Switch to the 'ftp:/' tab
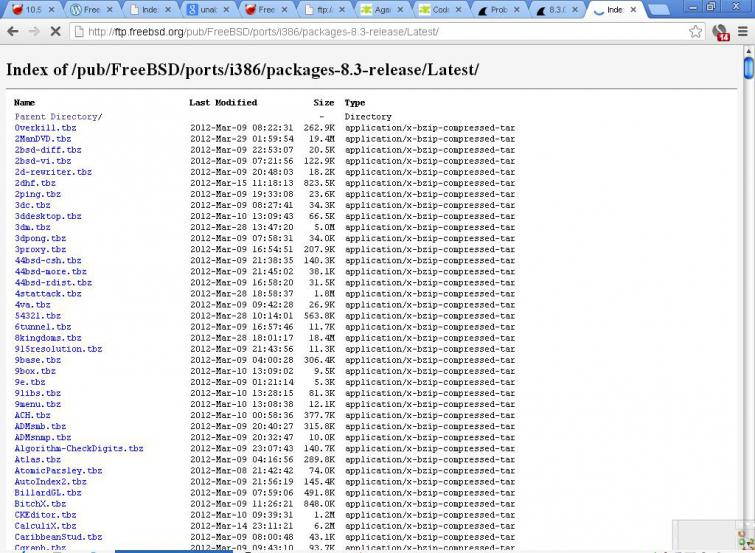Image resolution: width=755 pixels, height=553 pixels. [x=322, y=9]
